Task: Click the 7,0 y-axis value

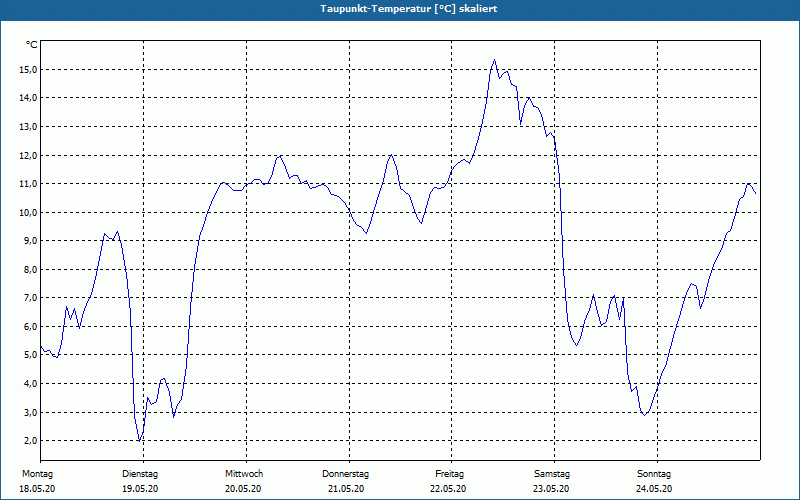Action: pos(30,297)
